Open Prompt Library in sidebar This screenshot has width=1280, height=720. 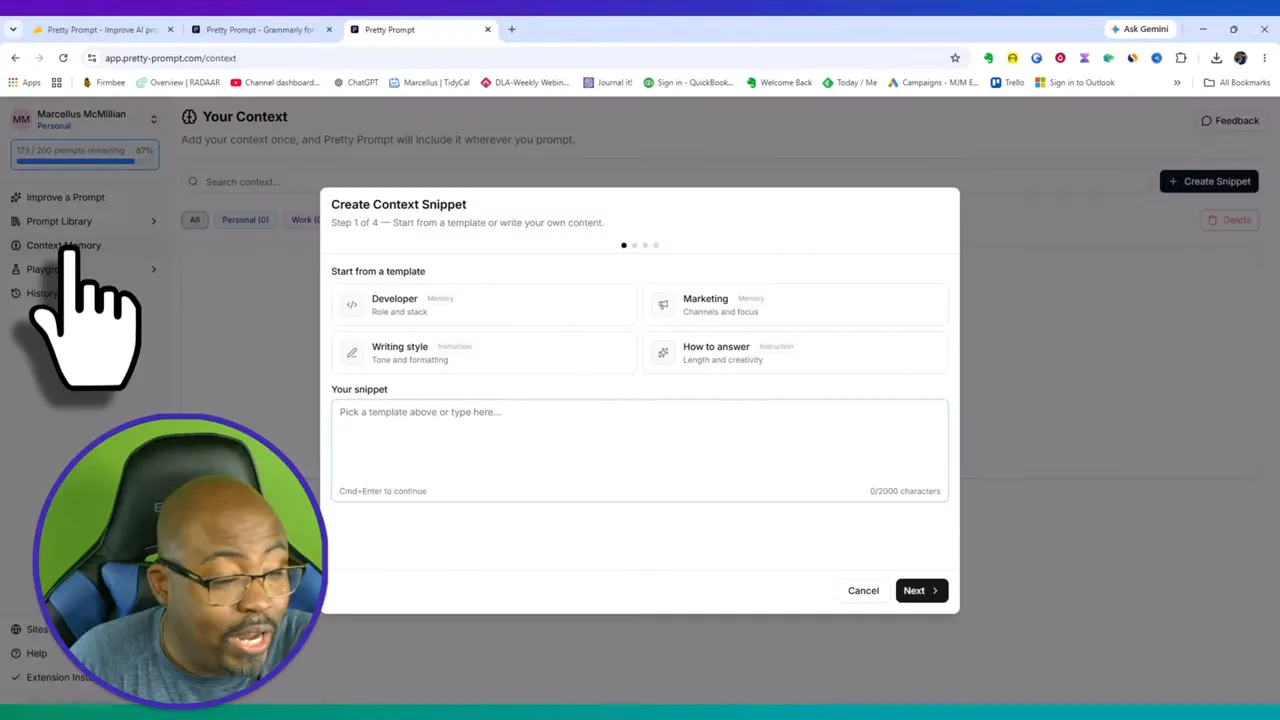coord(59,221)
